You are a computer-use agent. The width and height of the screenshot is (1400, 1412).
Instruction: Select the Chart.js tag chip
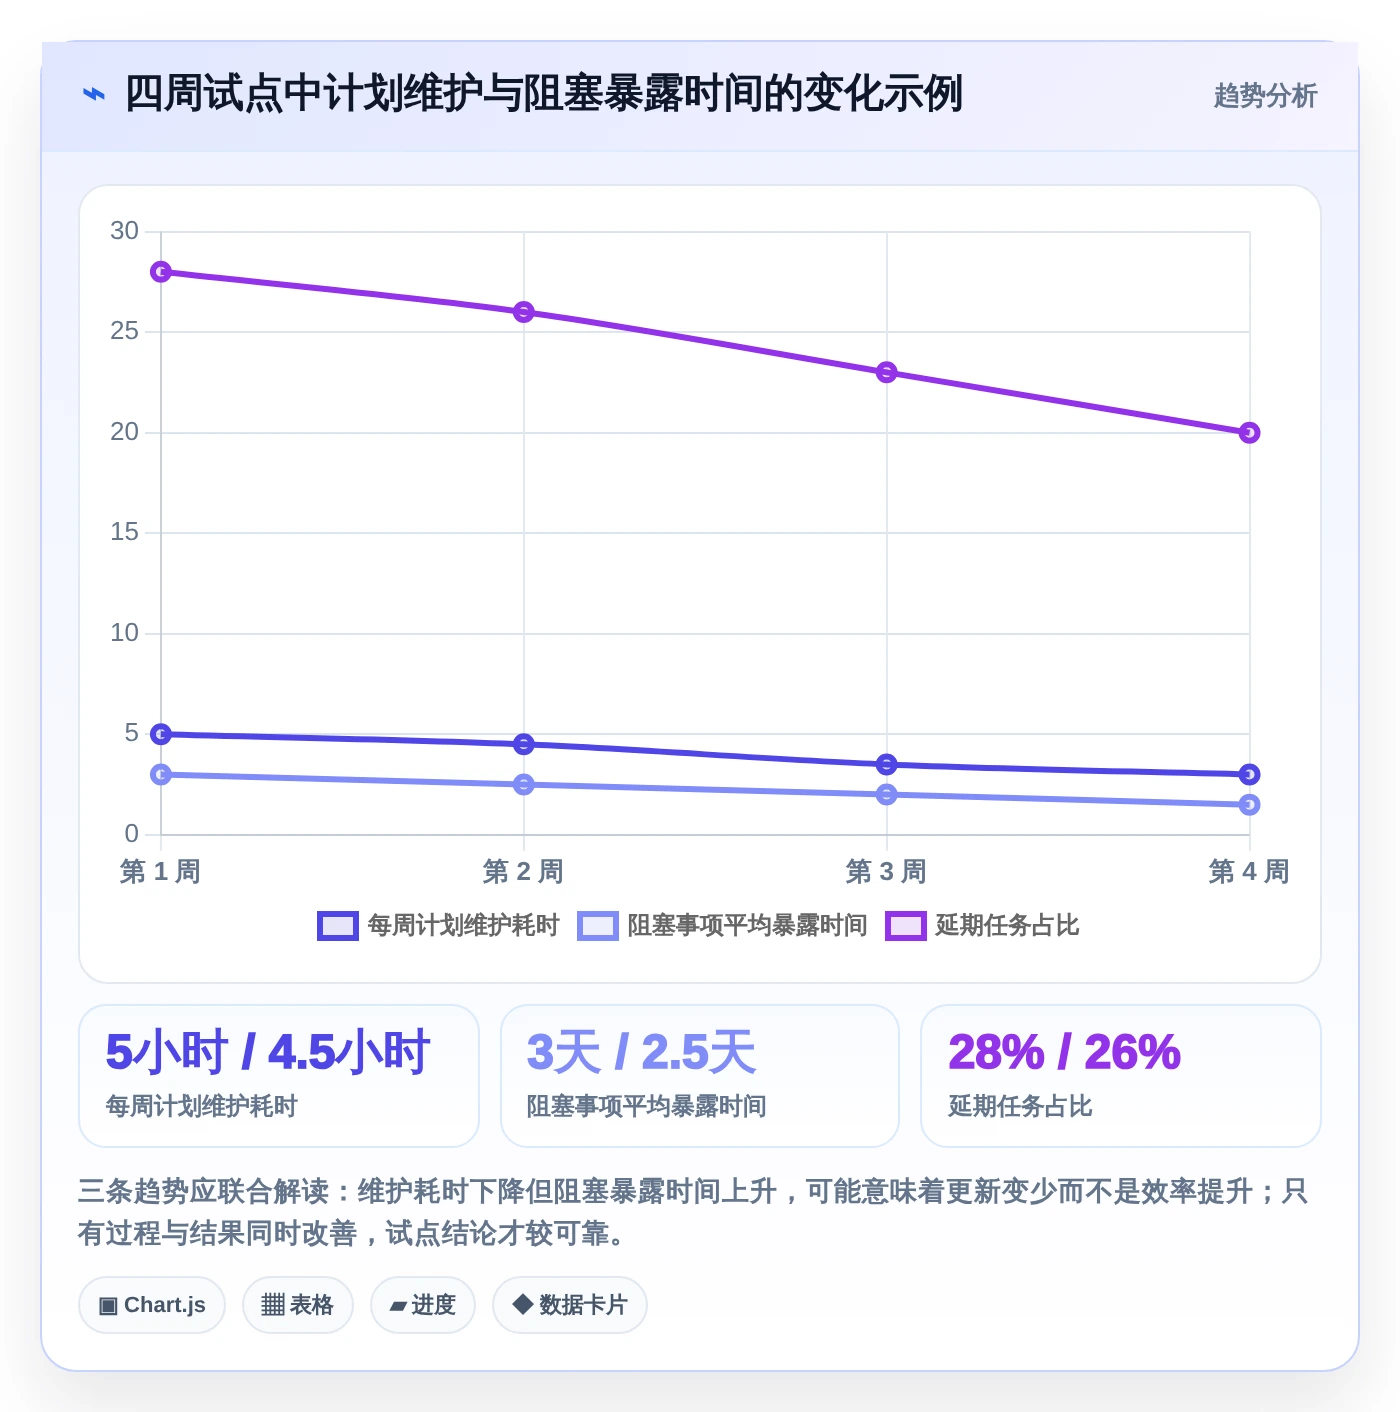pyautogui.click(x=152, y=1305)
